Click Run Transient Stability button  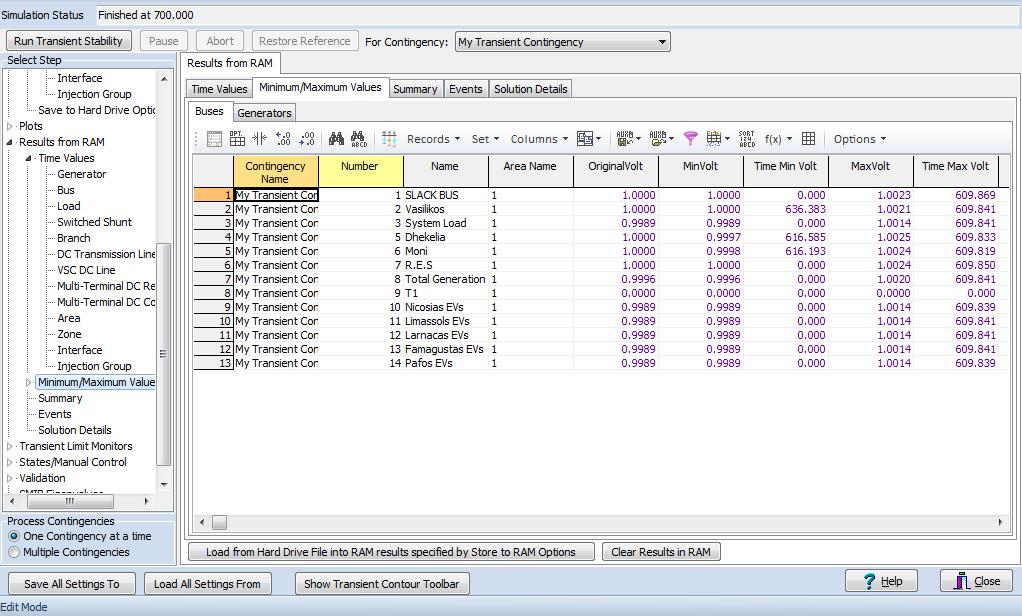[68, 41]
